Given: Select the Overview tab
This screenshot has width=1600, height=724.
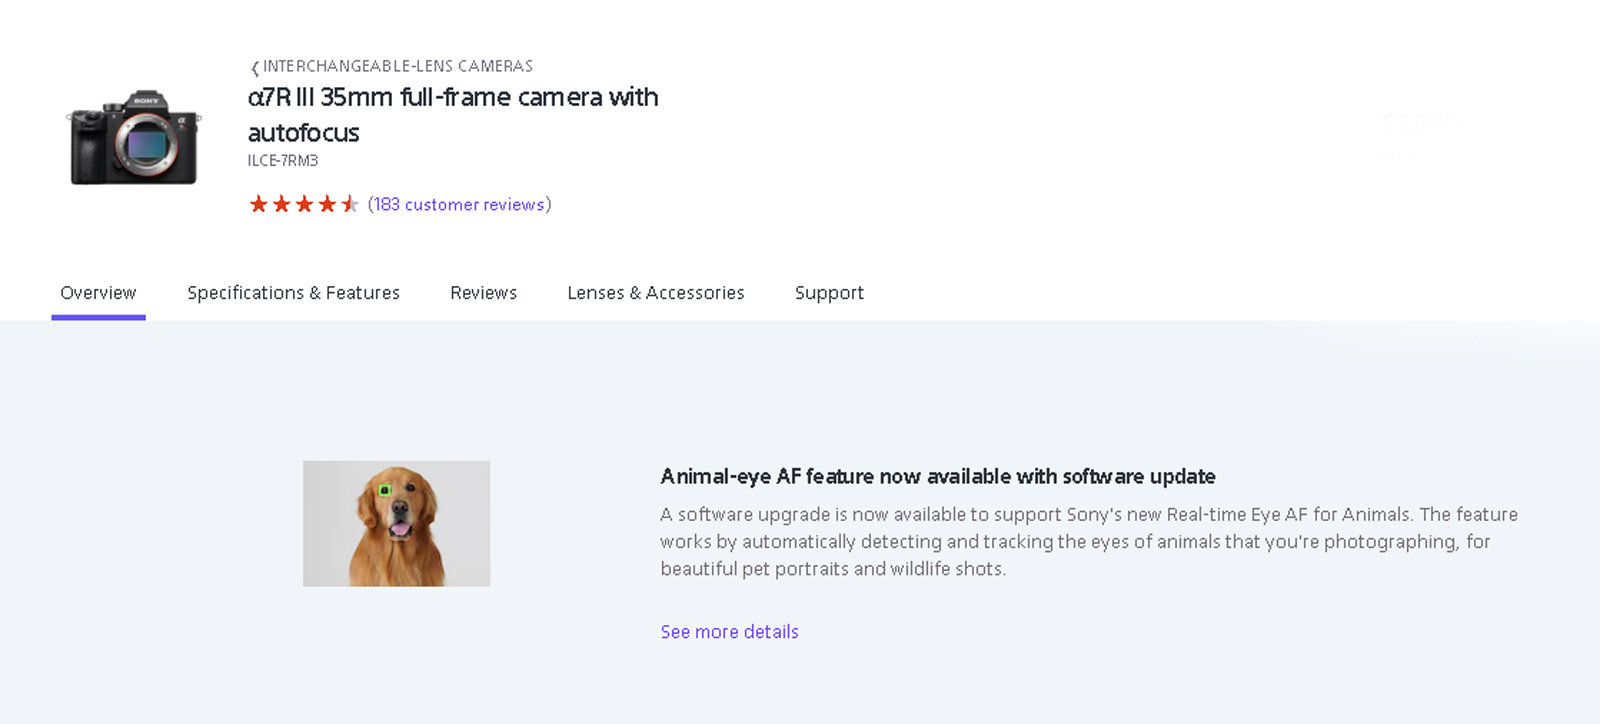Looking at the screenshot, I should [x=98, y=293].
